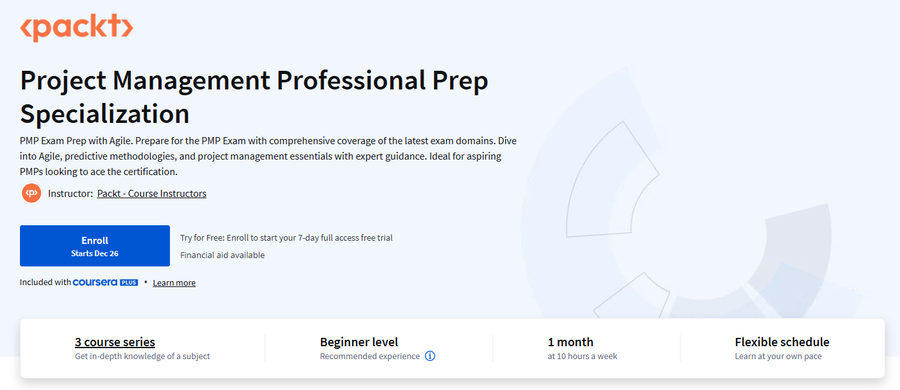The height and width of the screenshot is (390, 900).
Task: Click the Packt logo at top
Action: point(76,28)
